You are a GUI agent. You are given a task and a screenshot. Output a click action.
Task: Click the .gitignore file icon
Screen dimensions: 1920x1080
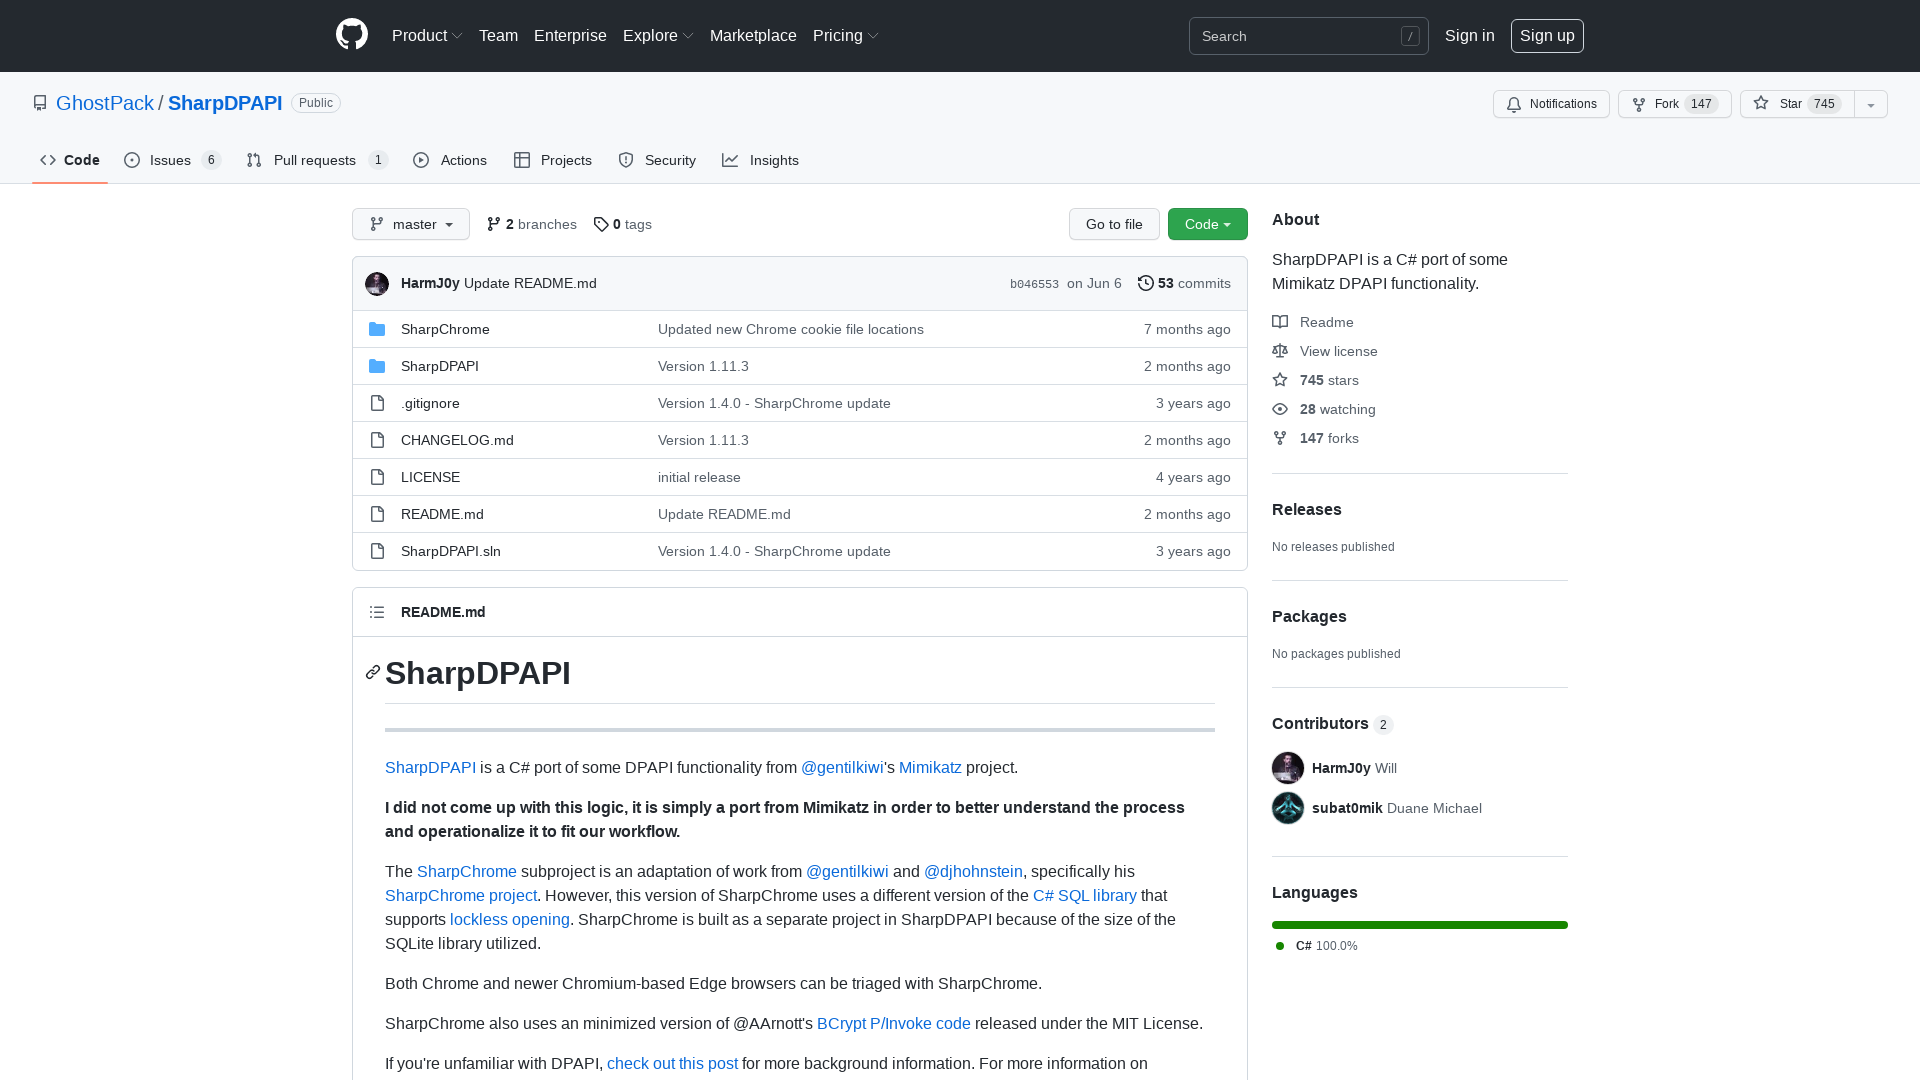pos(377,403)
